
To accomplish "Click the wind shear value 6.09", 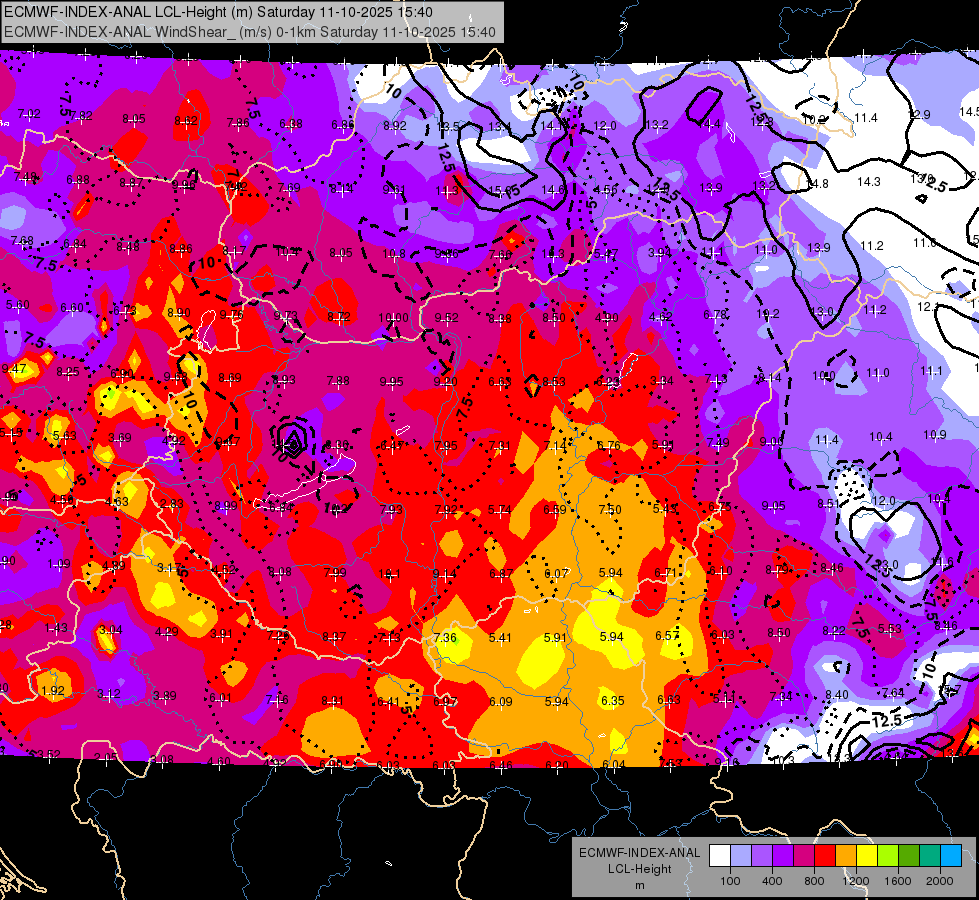I will [x=501, y=702].
